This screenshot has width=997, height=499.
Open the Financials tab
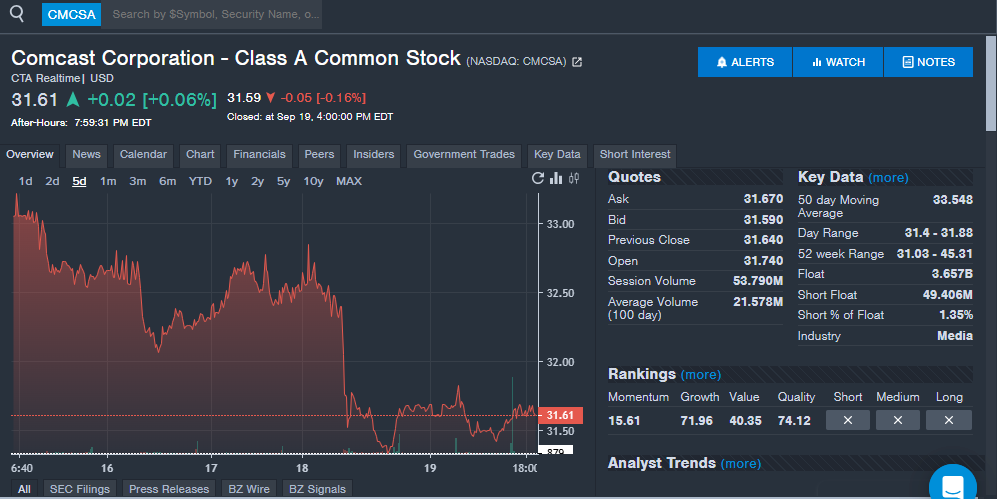point(259,154)
